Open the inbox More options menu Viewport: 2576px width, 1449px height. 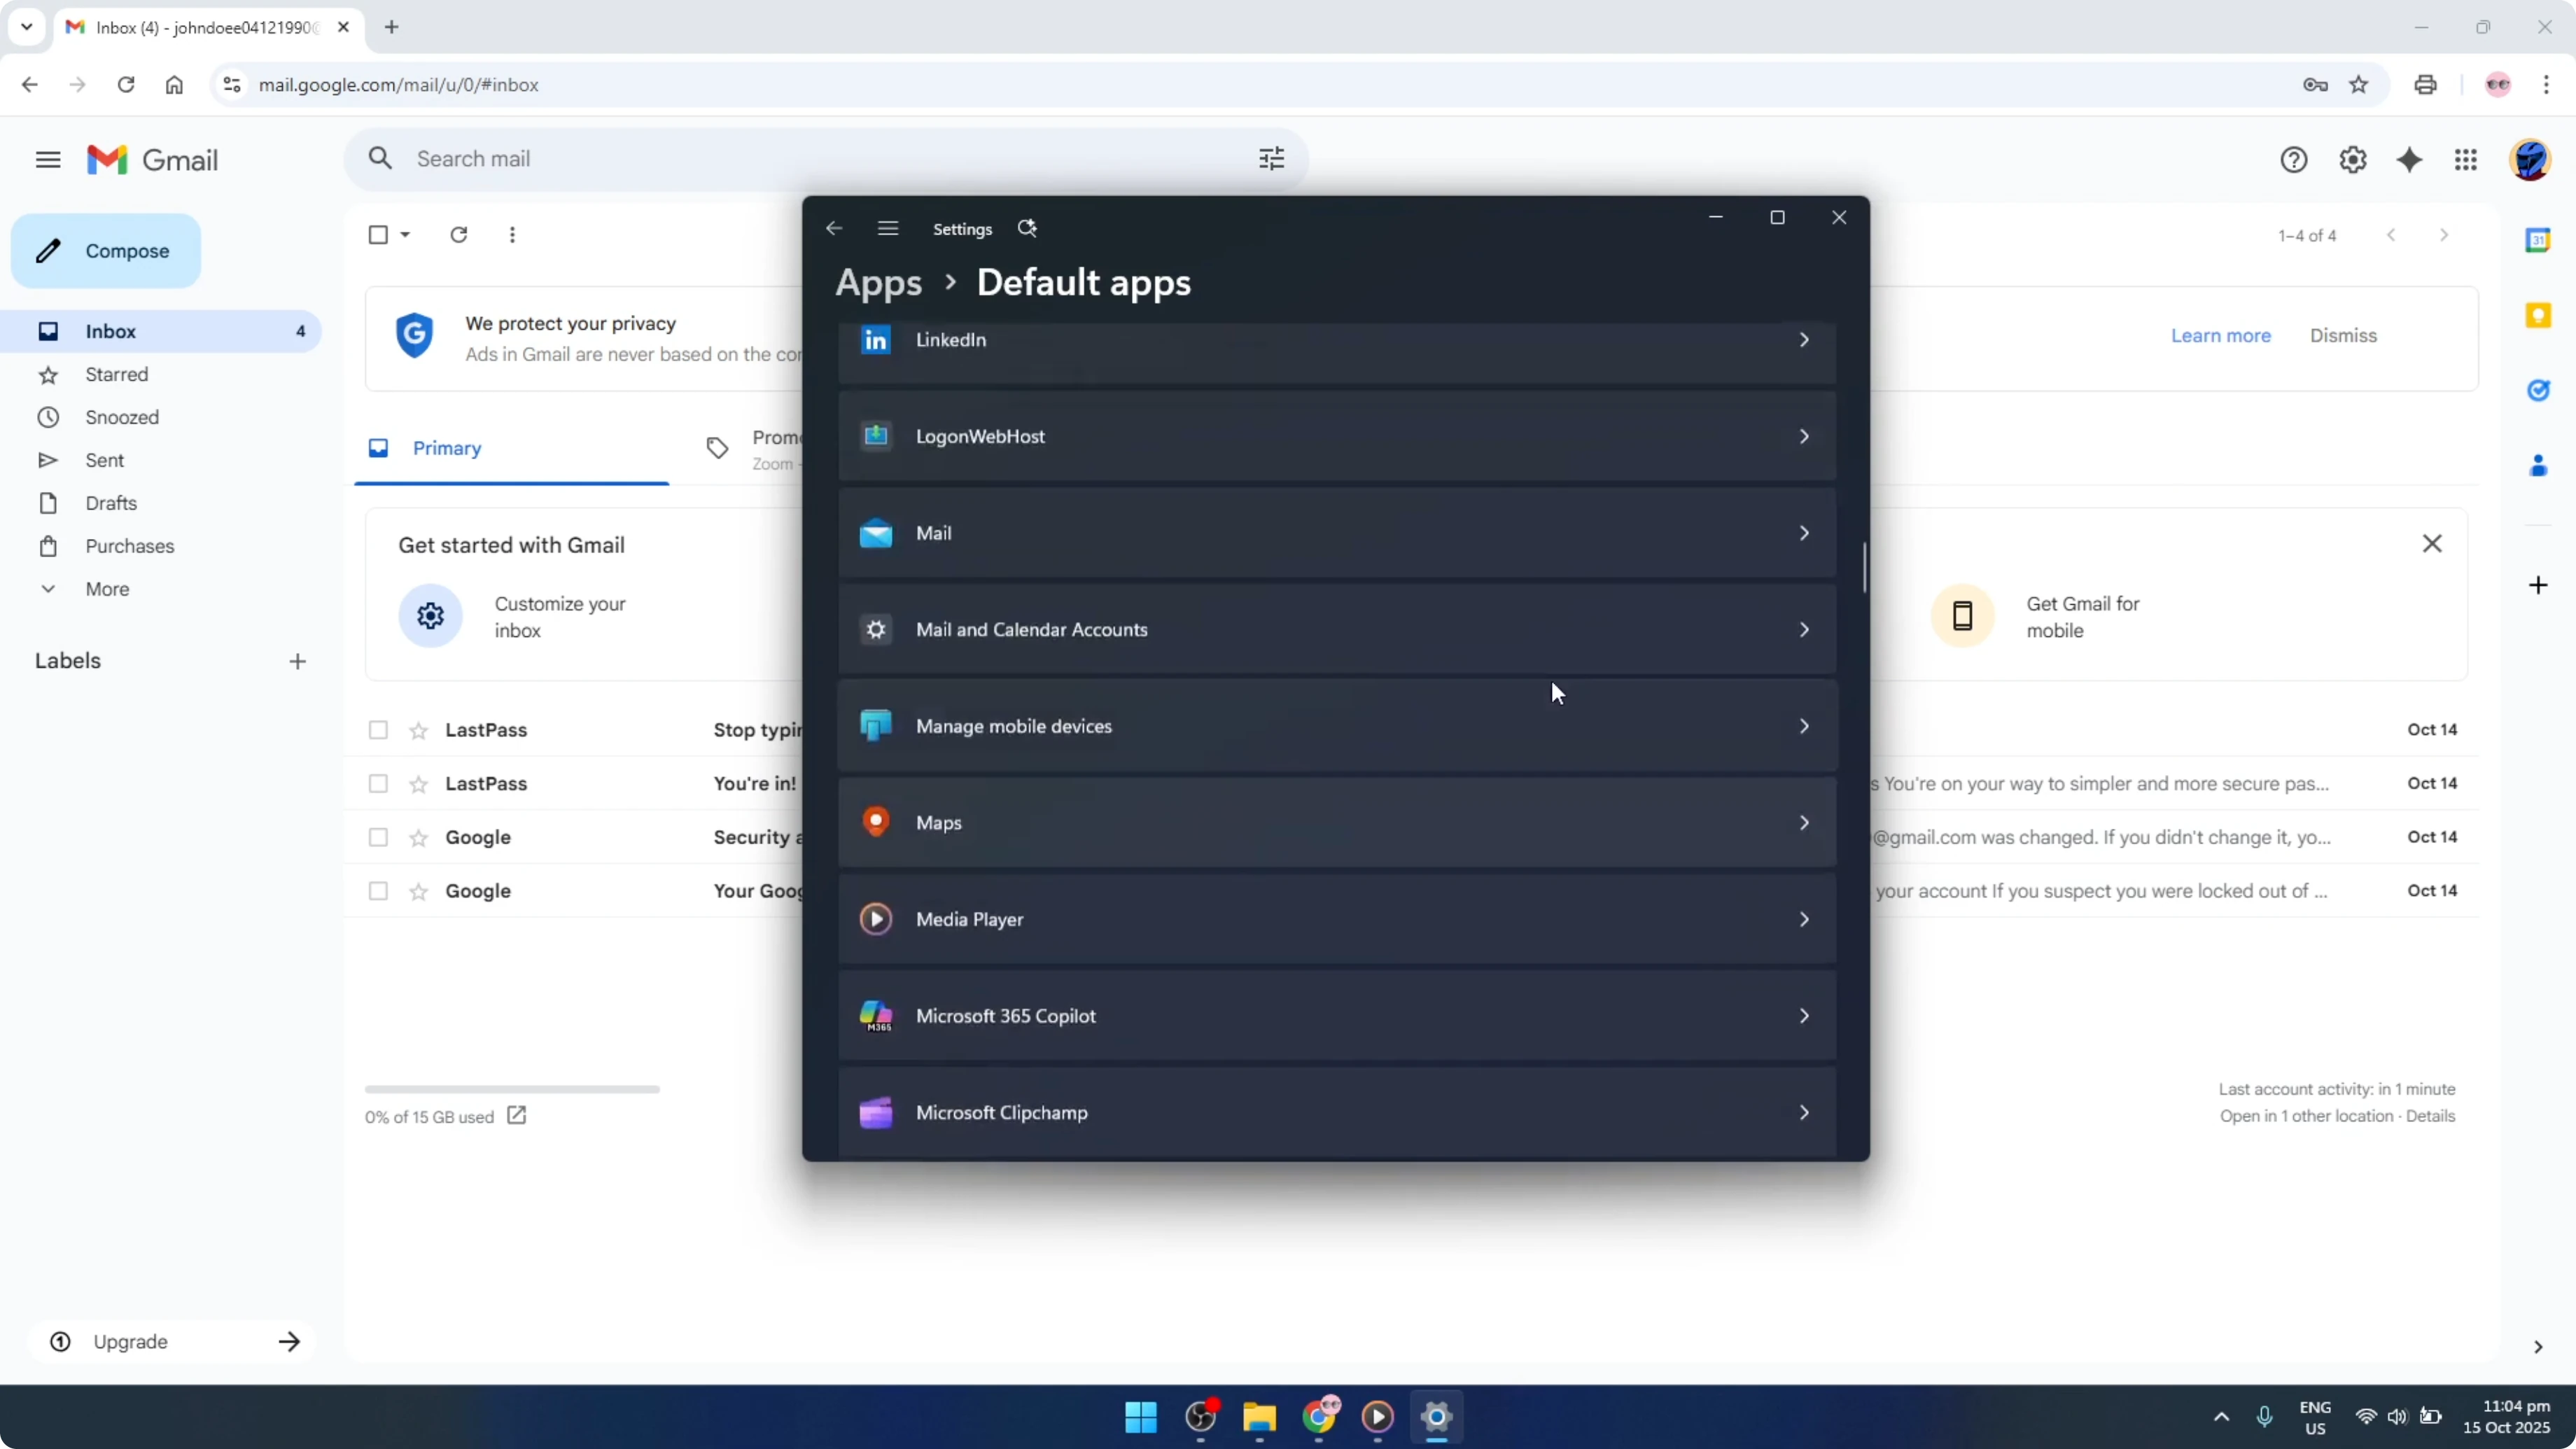[x=512, y=235]
